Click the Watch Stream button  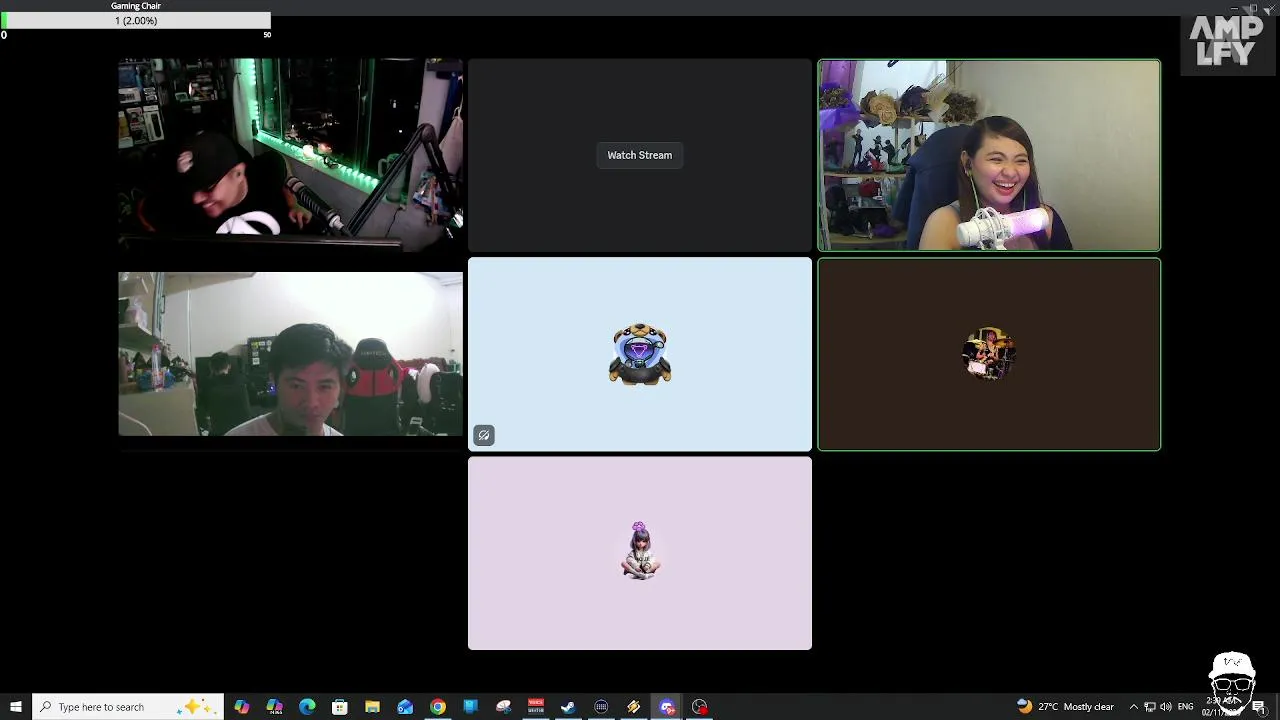tap(640, 155)
